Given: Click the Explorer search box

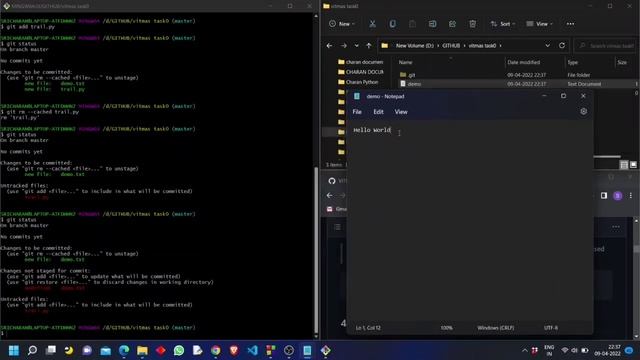Looking at the screenshot, I should [x=606, y=46].
